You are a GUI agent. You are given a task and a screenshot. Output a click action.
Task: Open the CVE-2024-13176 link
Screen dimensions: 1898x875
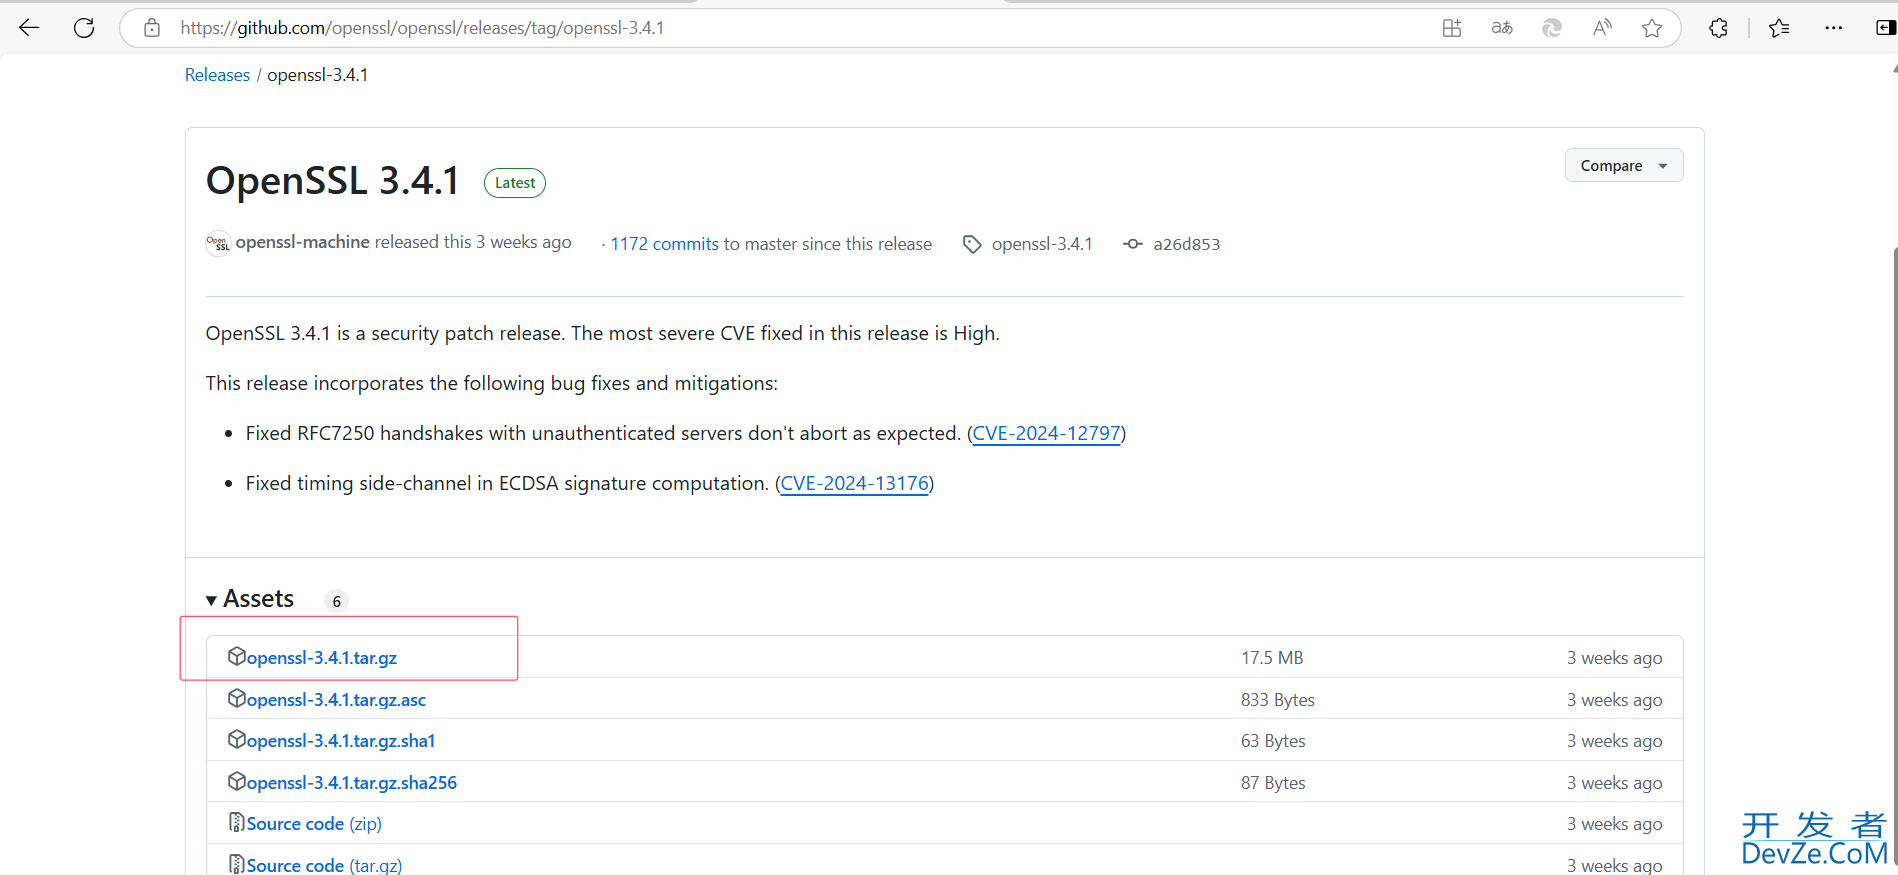pyautogui.click(x=855, y=483)
